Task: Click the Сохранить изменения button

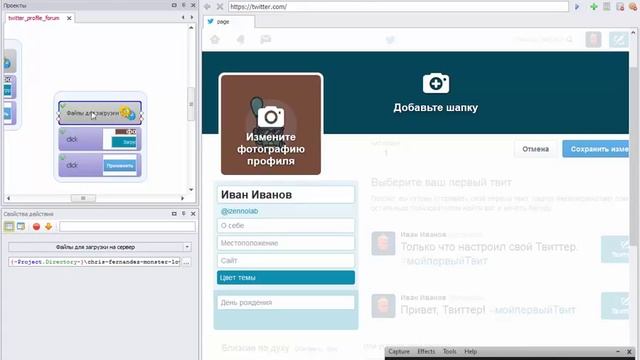Action: pyautogui.click(x=596, y=149)
